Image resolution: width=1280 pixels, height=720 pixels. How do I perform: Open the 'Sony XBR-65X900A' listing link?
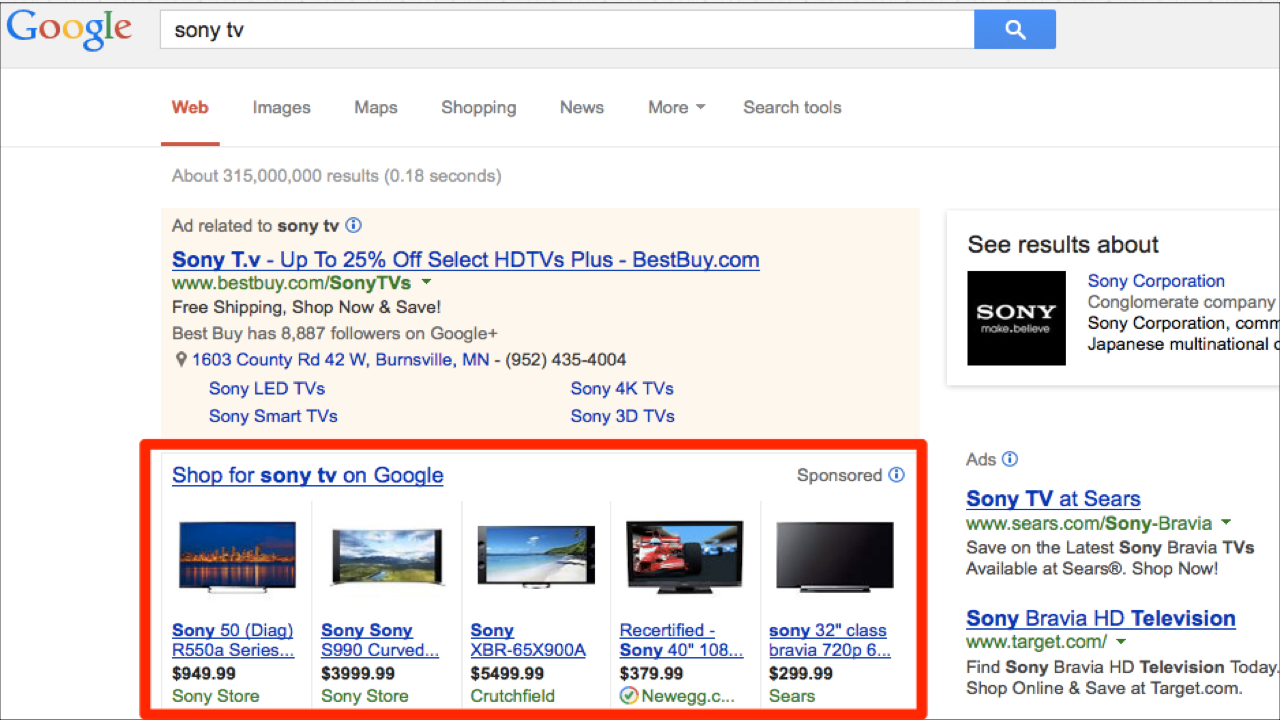point(528,640)
